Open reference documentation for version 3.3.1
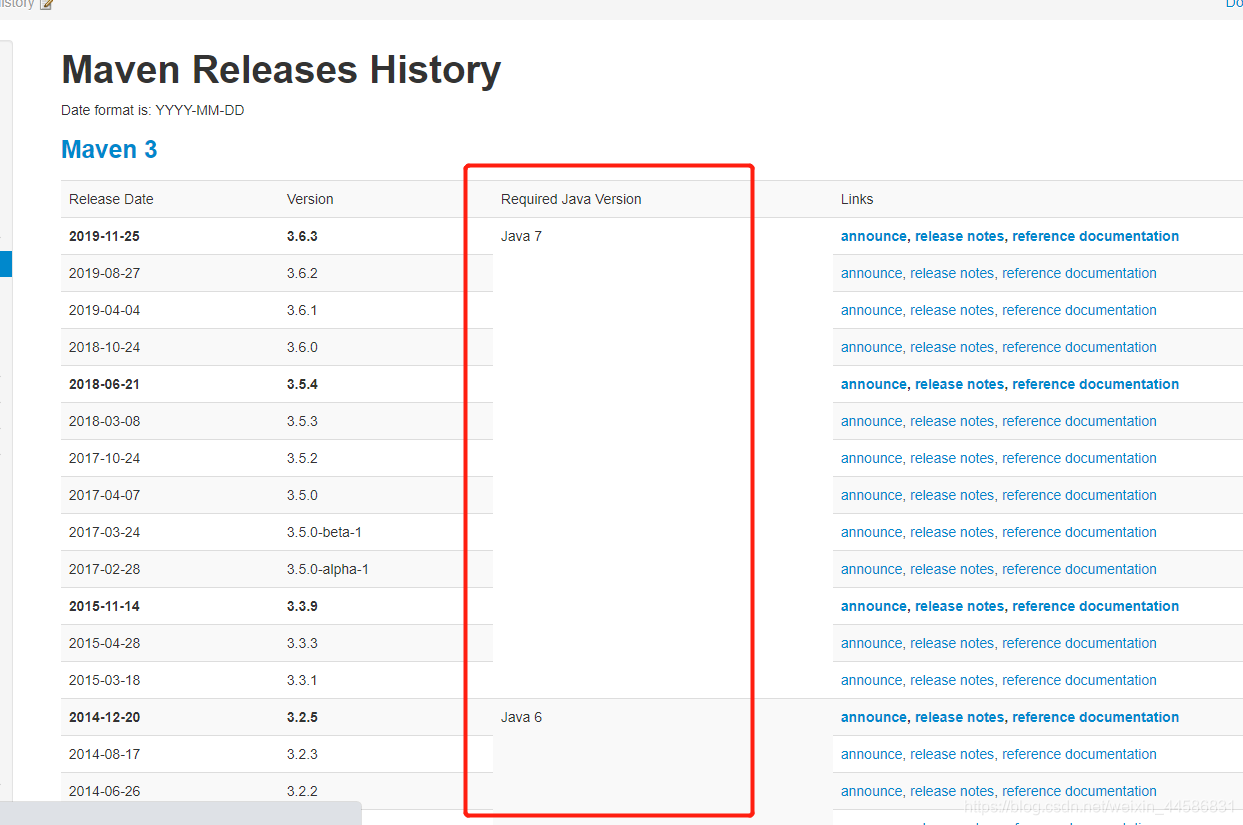This screenshot has width=1243, height=825. click(1079, 681)
